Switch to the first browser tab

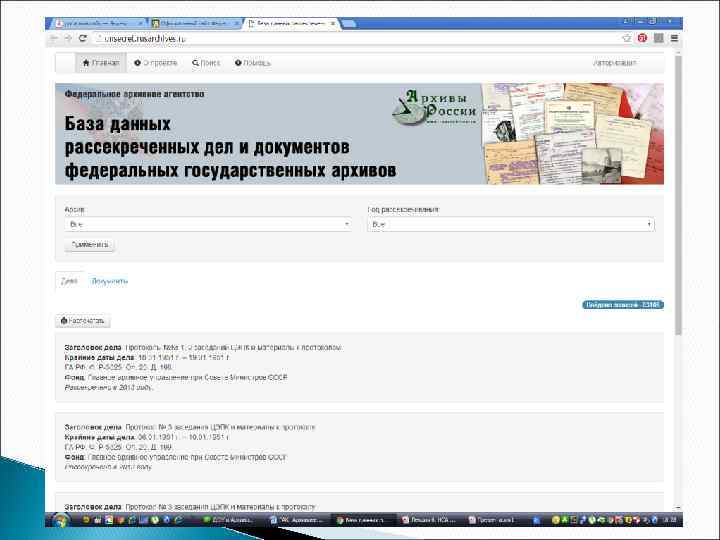tap(99, 23)
